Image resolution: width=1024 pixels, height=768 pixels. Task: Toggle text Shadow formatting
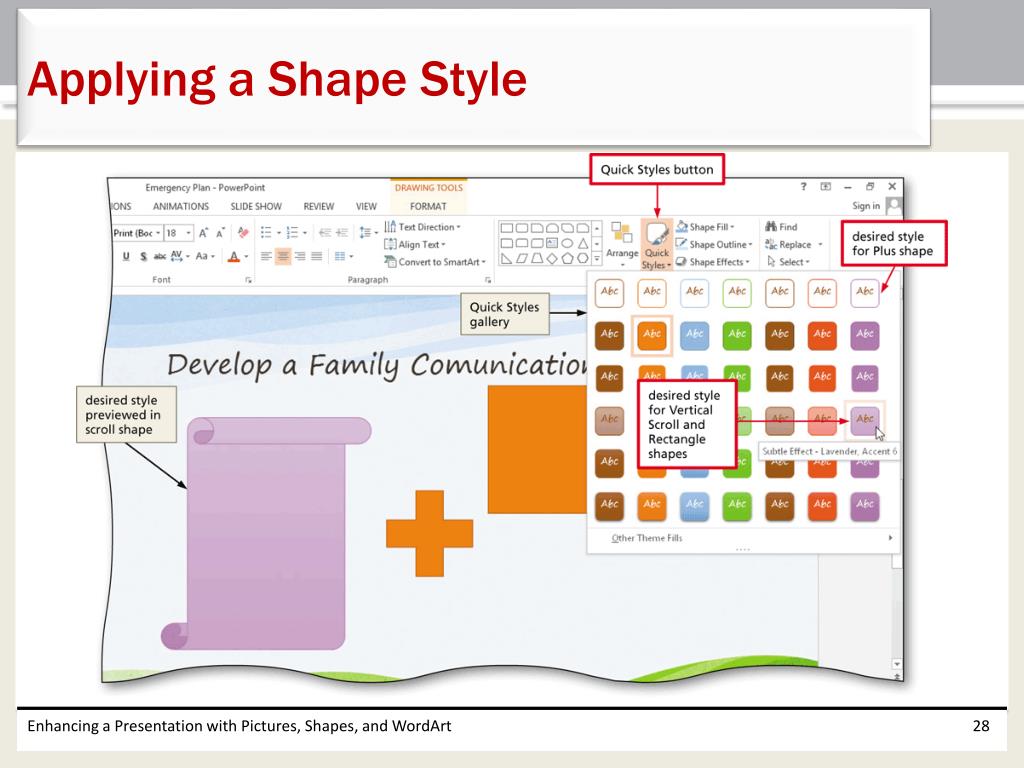tap(143, 257)
